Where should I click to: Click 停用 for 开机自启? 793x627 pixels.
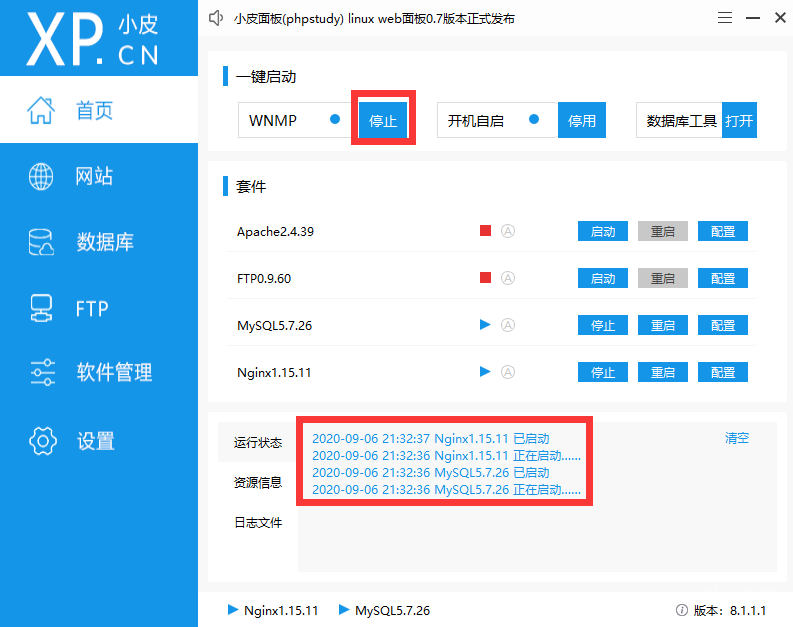[582, 120]
